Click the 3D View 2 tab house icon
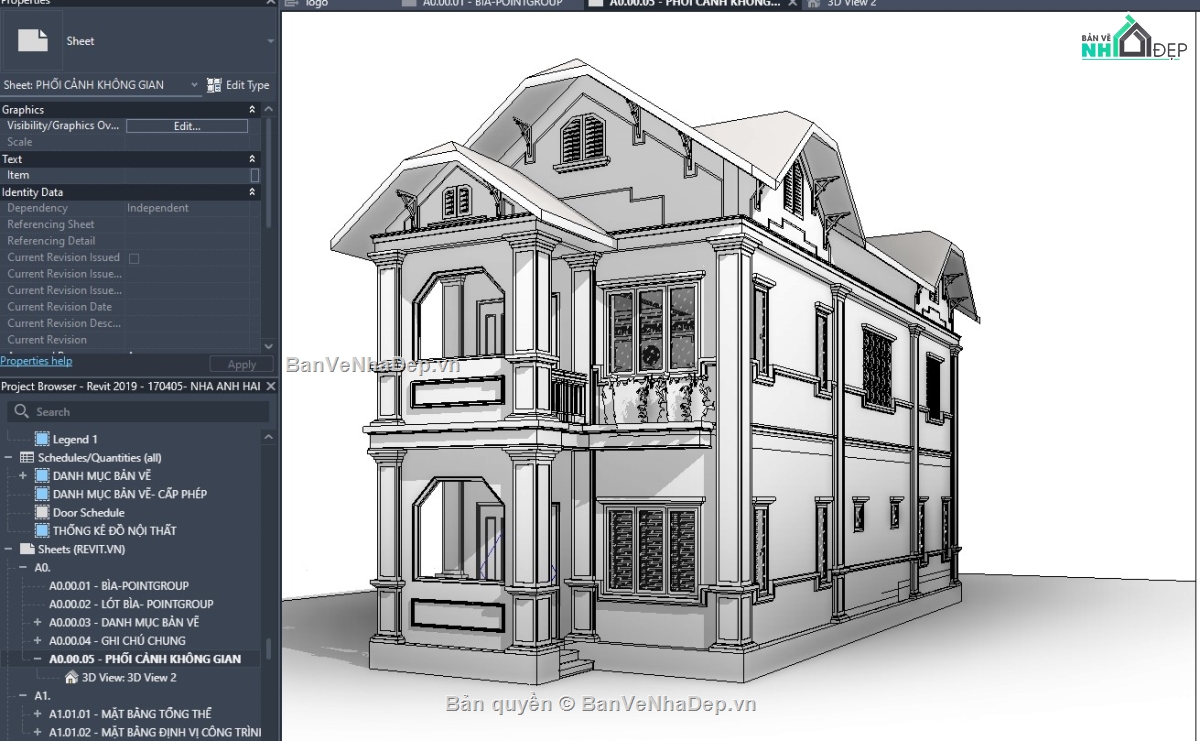Screen dimensions: 1200x741 coord(813,3)
